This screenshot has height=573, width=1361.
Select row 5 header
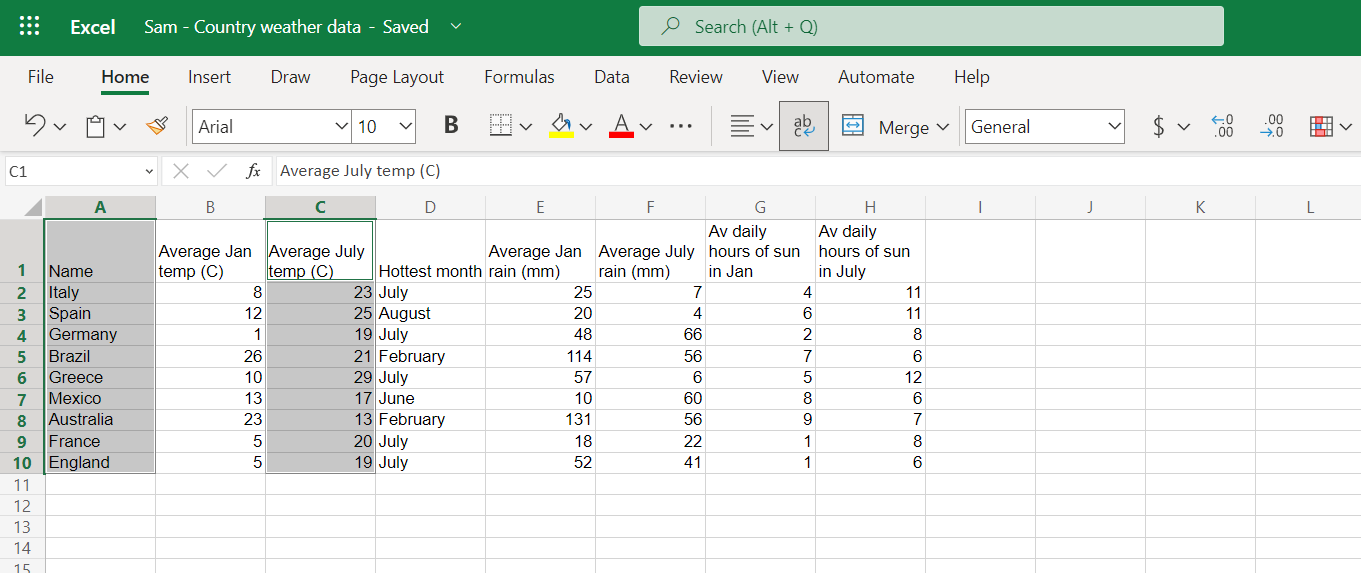coord(22,356)
